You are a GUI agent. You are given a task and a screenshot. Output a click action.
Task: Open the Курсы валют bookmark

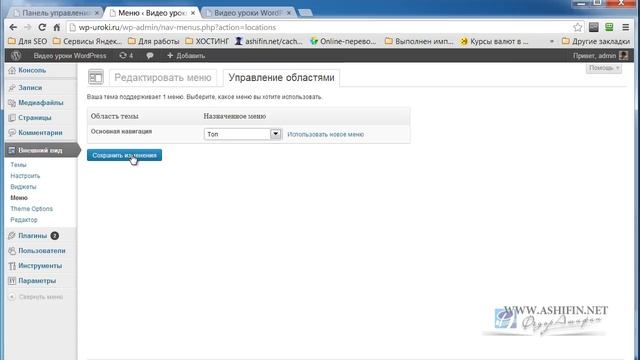click(x=494, y=41)
